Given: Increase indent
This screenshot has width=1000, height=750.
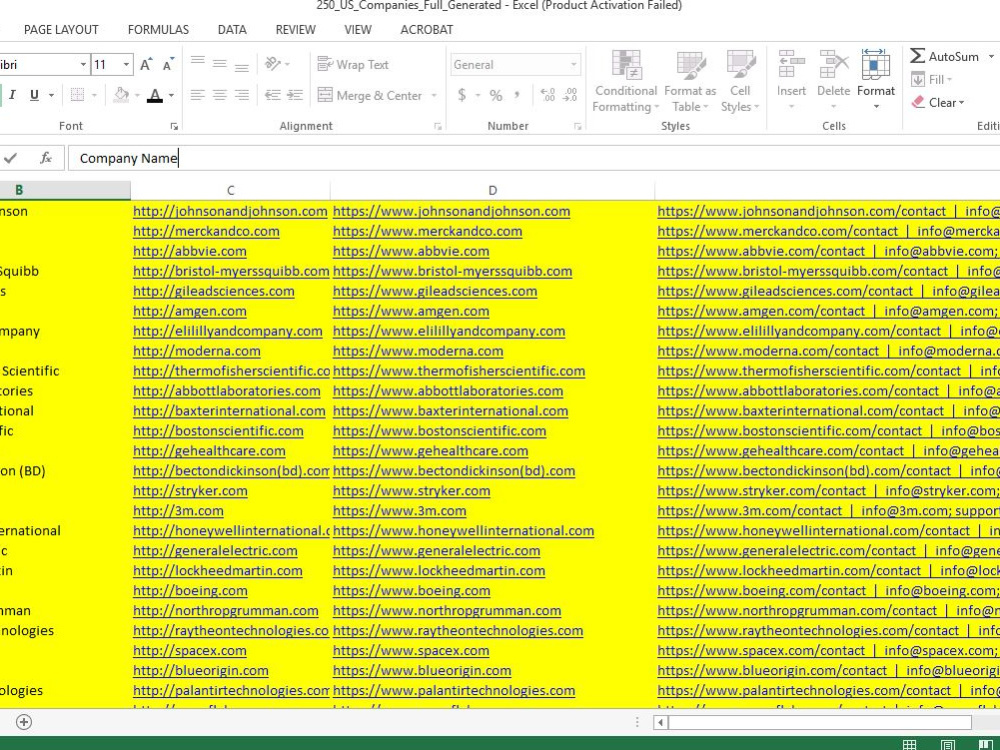Looking at the screenshot, I should pos(295,95).
